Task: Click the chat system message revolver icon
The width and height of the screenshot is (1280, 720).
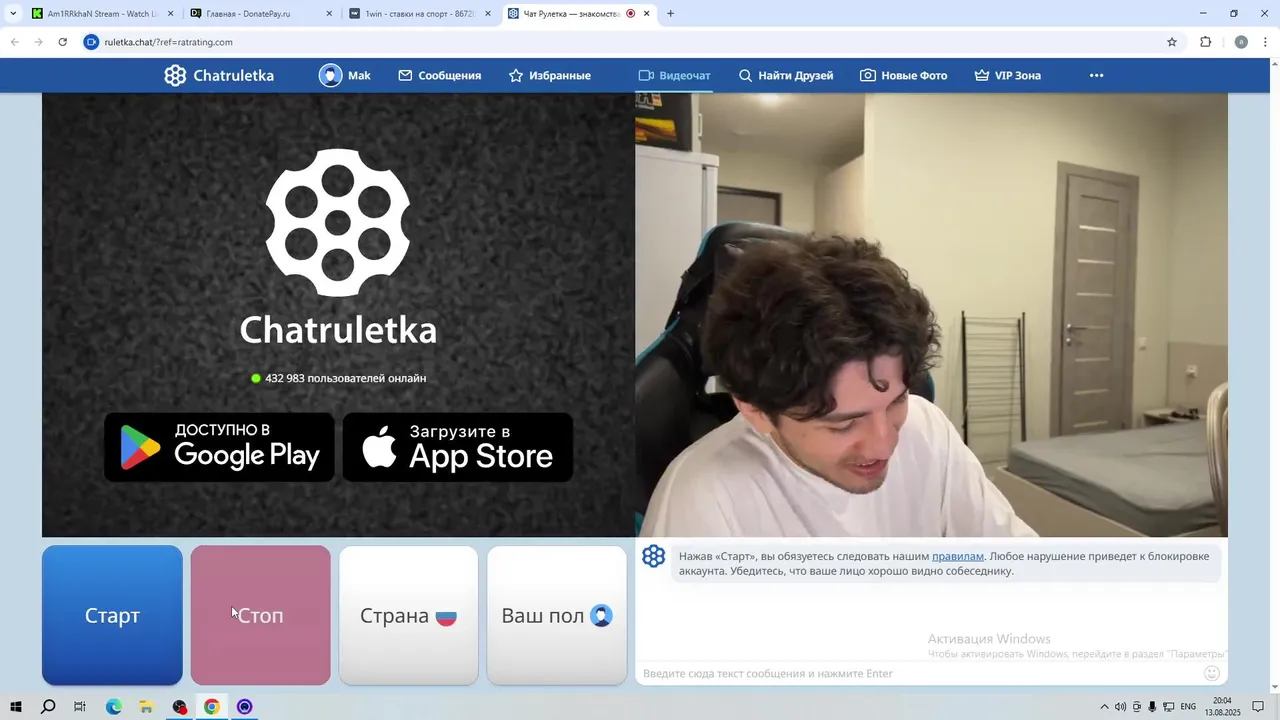Action: tap(654, 557)
